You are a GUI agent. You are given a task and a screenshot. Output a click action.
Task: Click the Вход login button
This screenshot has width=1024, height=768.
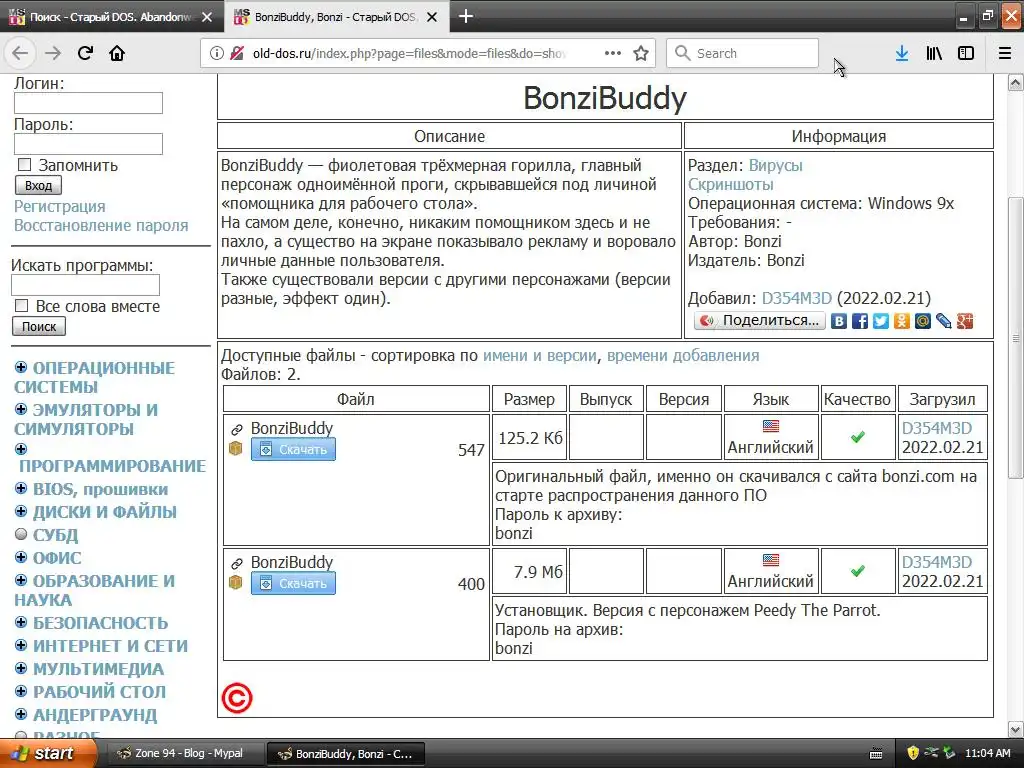pyautogui.click(x=39, y=185)
